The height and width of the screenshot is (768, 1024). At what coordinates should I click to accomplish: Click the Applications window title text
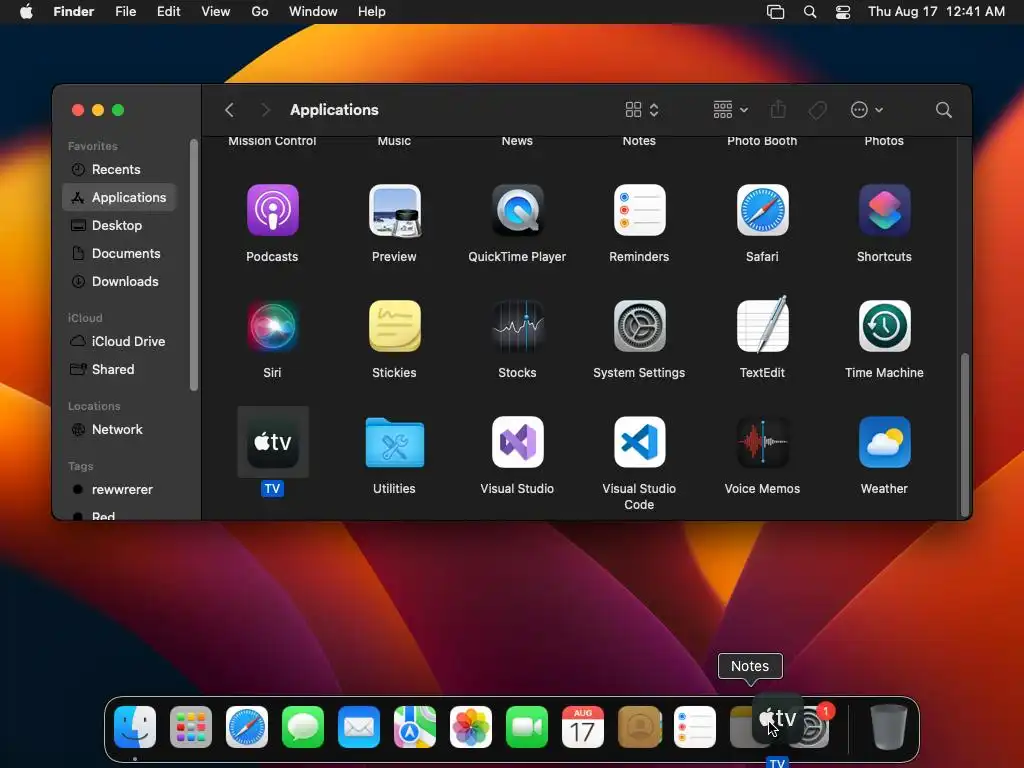[334, 110]
